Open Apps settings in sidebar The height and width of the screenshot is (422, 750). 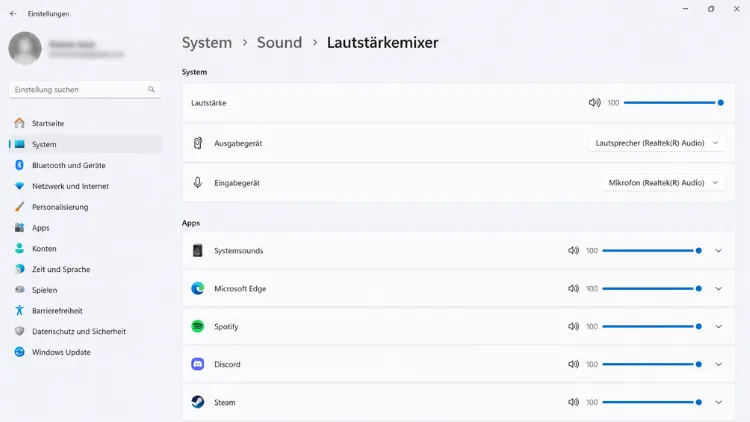(85, 228)
